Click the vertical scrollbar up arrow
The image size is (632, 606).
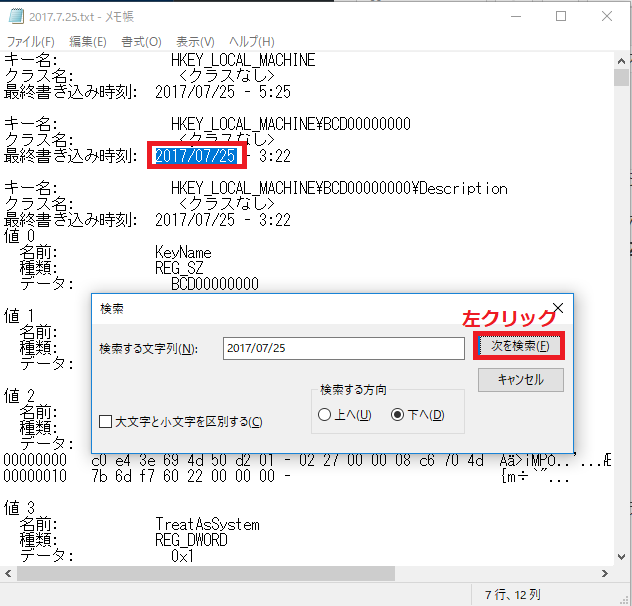pyautogui.click(x=622, y=61)
